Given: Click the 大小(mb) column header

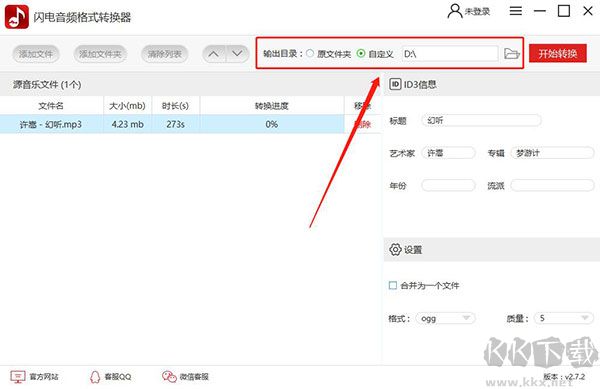Looking at the screenshot, I should pyautogui.click(x=127, y=106).
